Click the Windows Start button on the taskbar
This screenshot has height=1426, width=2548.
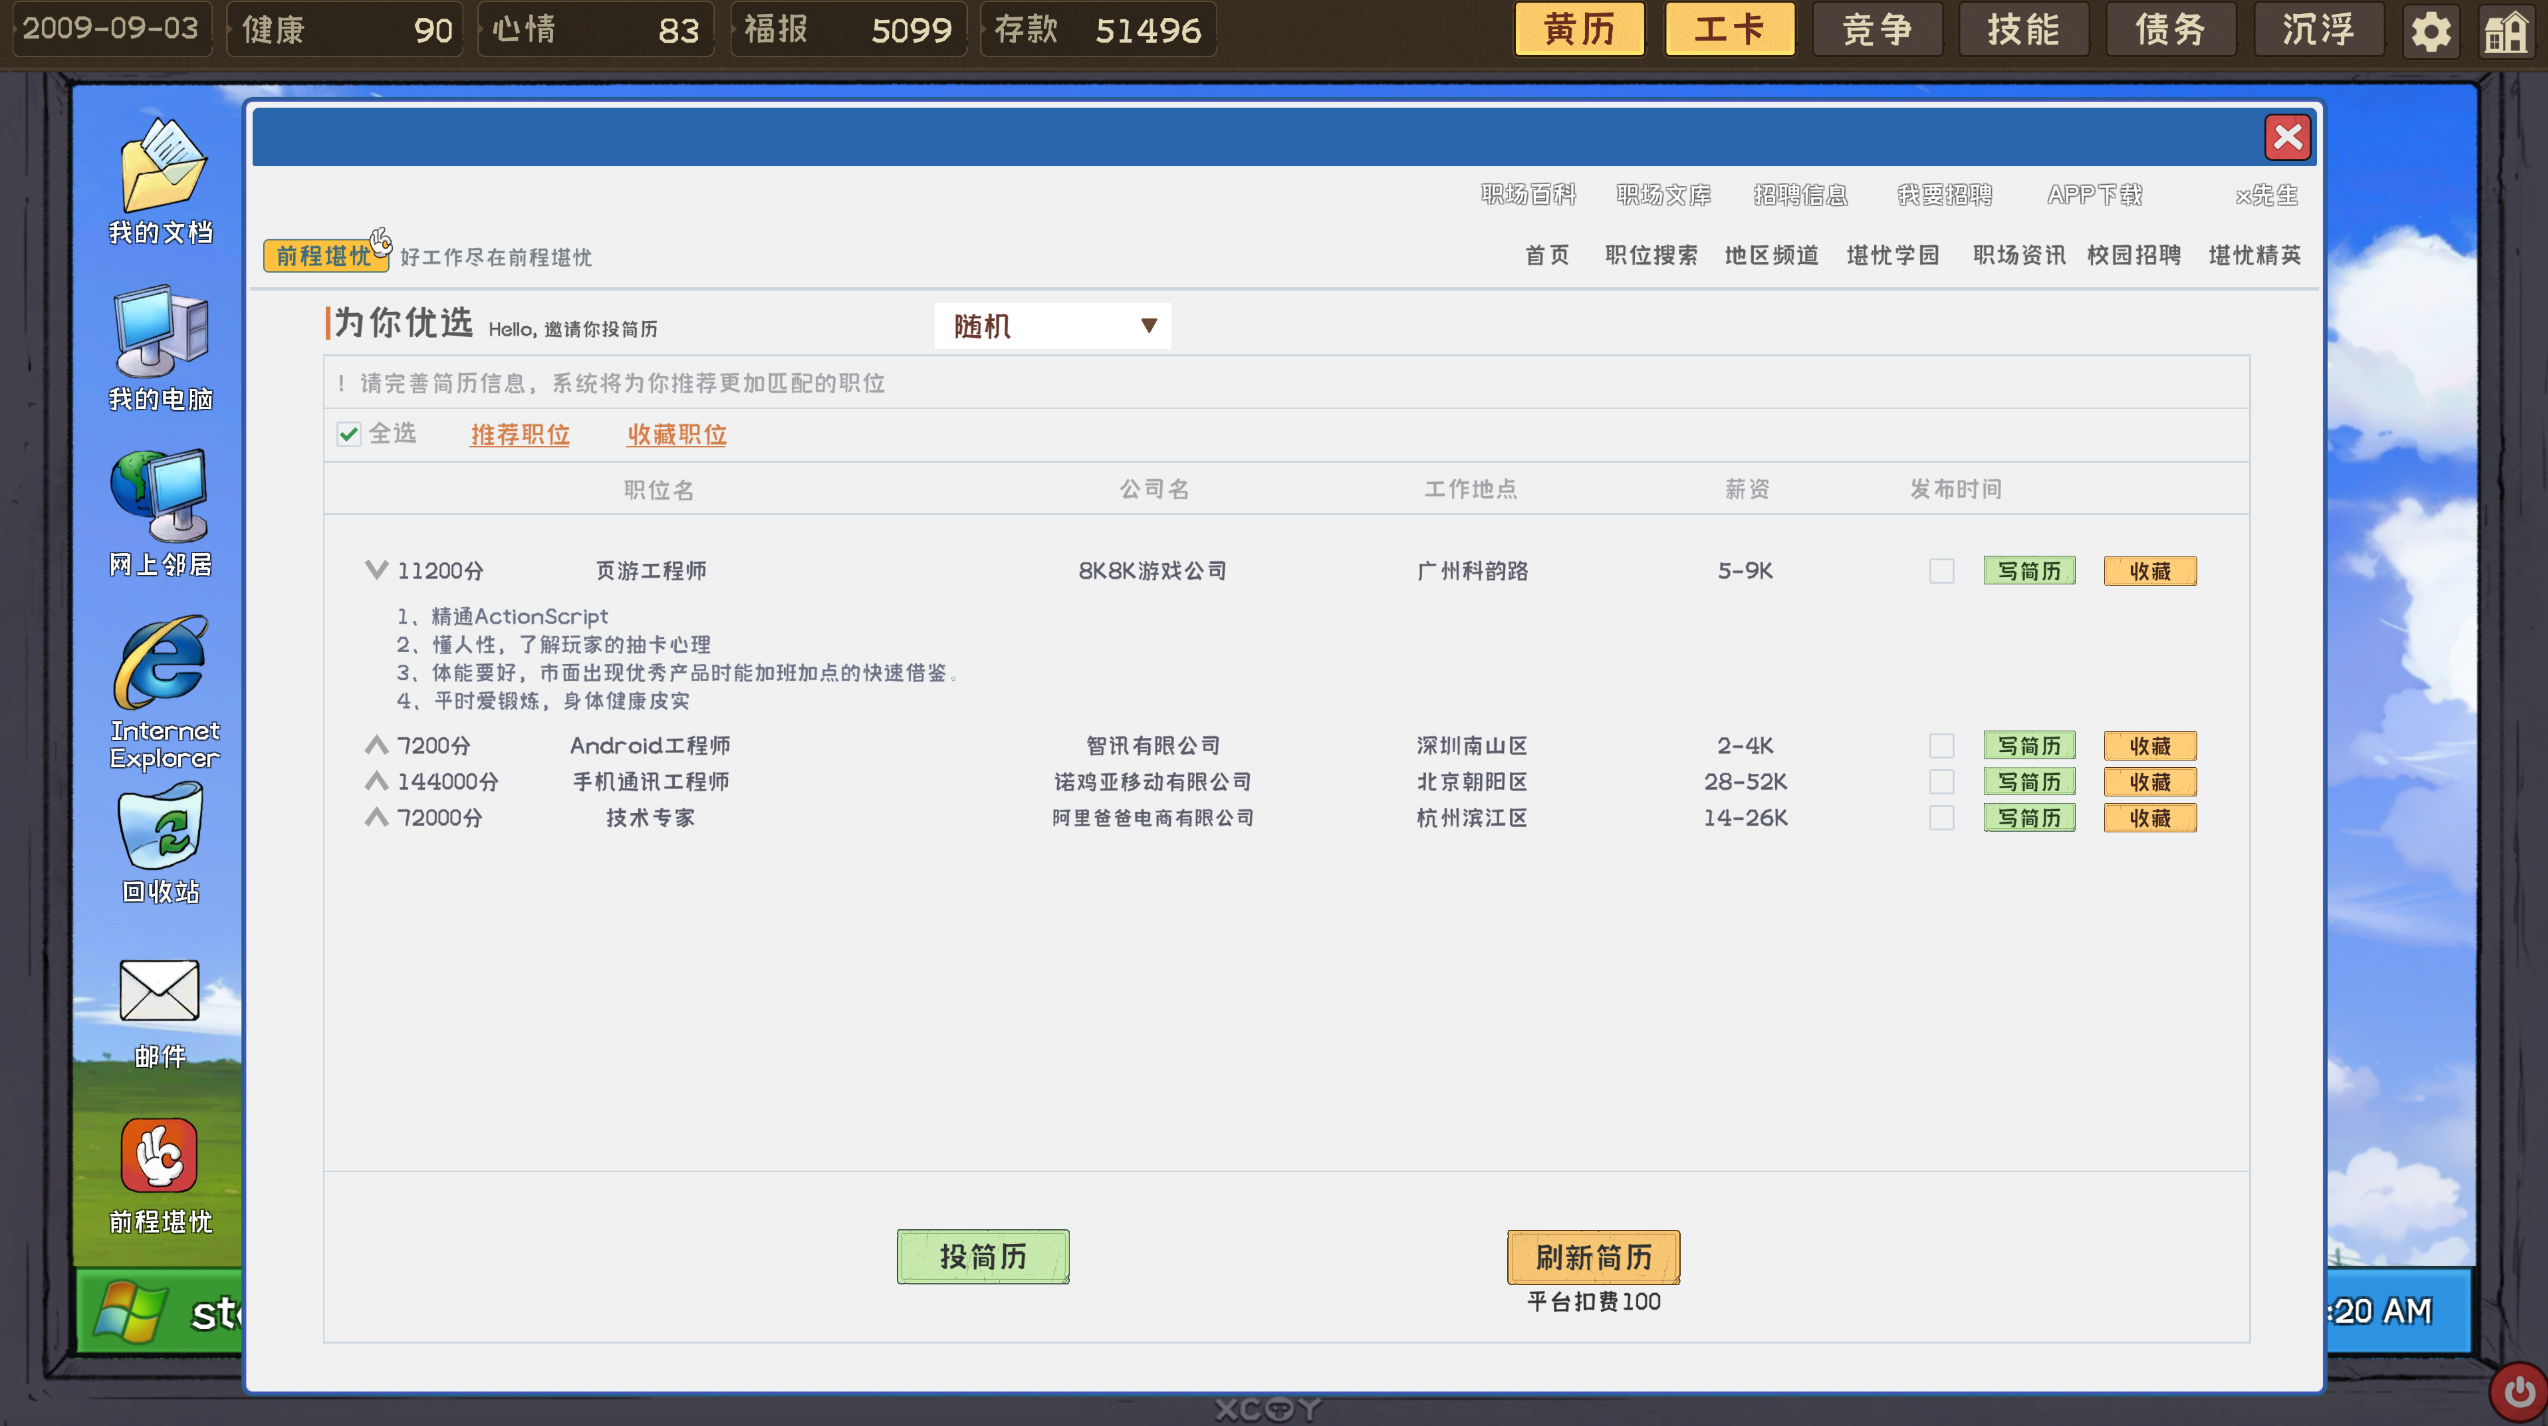click(x=130, y=1310)
